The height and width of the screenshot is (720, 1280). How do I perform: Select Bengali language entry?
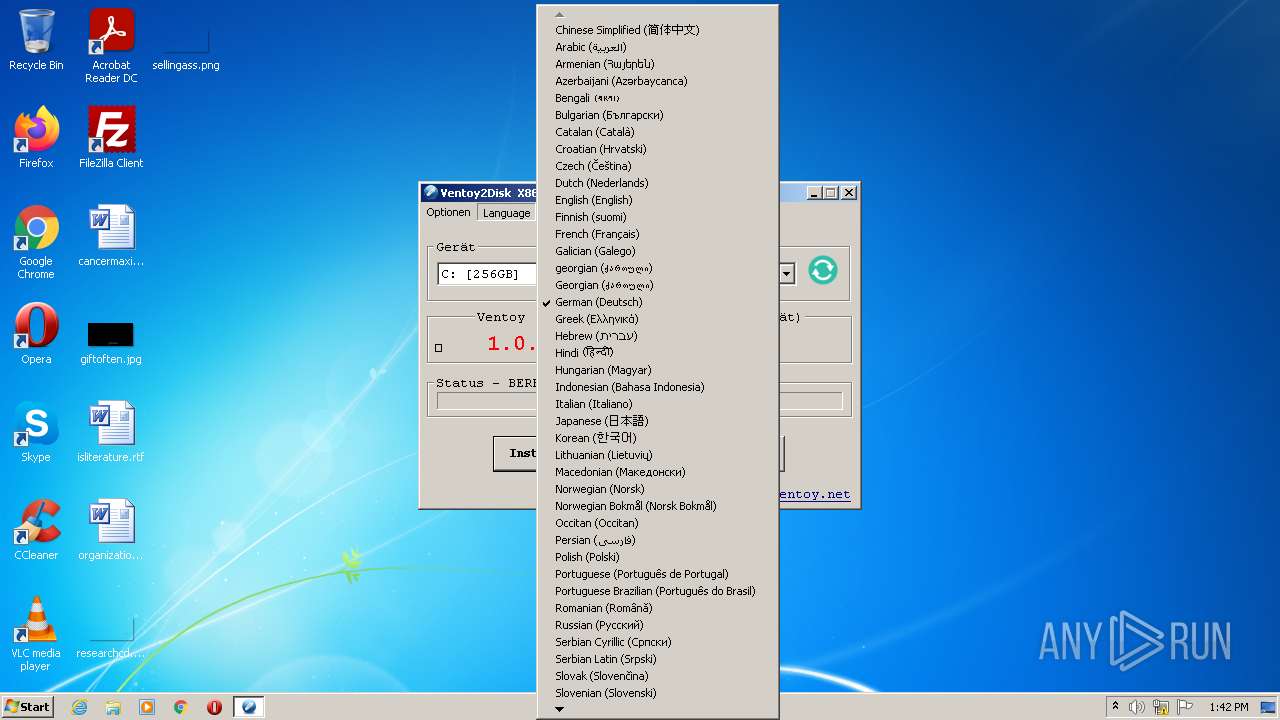pos(658,98)
